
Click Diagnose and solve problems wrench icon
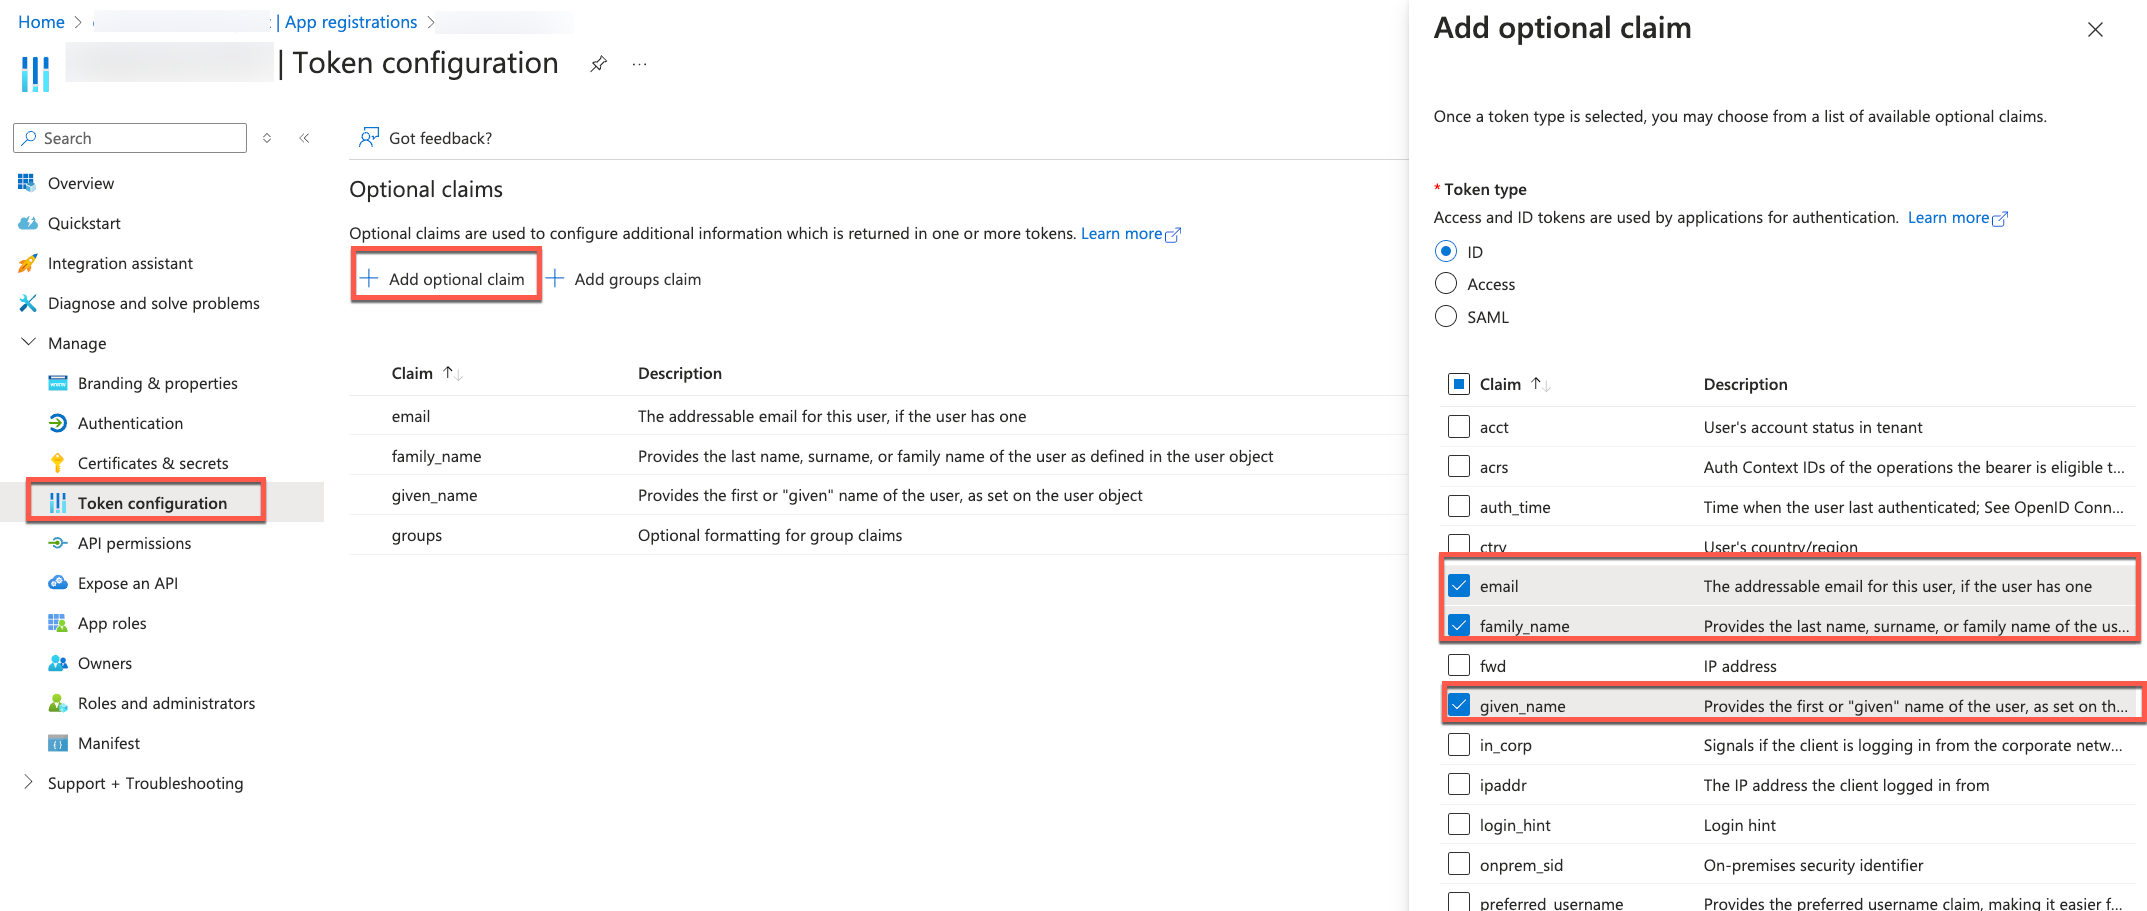[x=27, y=303]
